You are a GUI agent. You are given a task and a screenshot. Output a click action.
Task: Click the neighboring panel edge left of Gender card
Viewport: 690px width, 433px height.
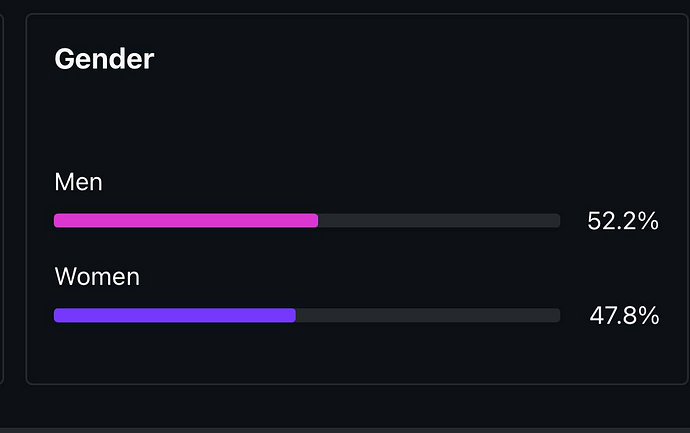point(3,200)
